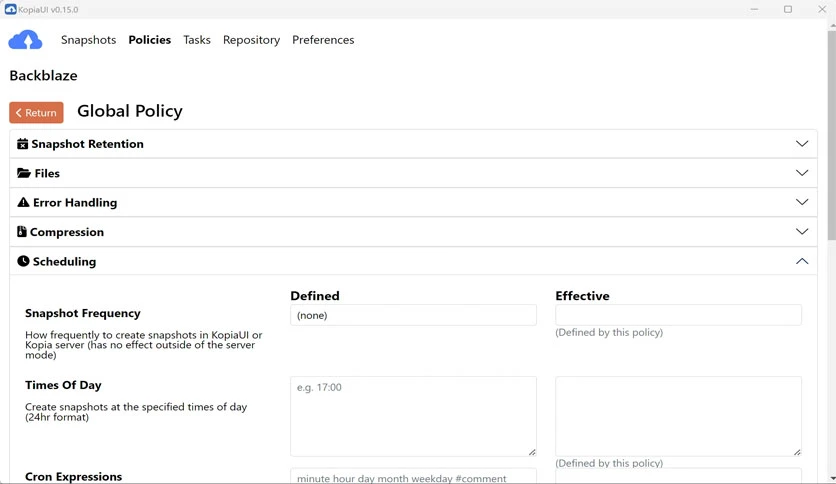Click the Error Handling warning triangle icon
Screen dimensions: 836x484
pyautogui.click(x=23, y=203)
